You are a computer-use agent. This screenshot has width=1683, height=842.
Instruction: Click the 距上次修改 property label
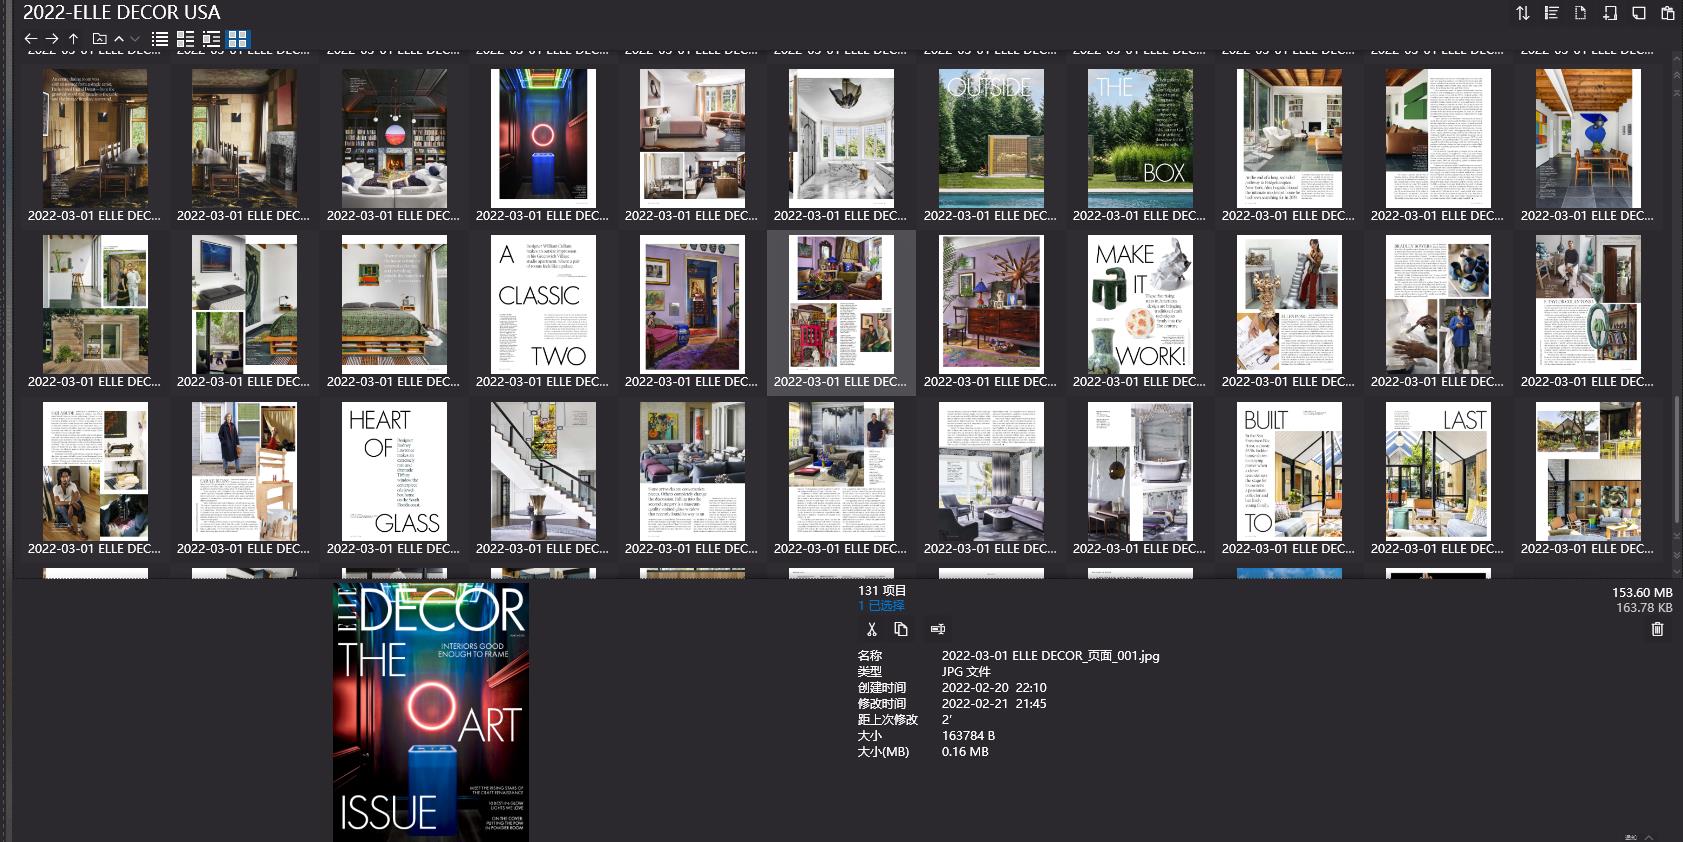click(887, 720)
